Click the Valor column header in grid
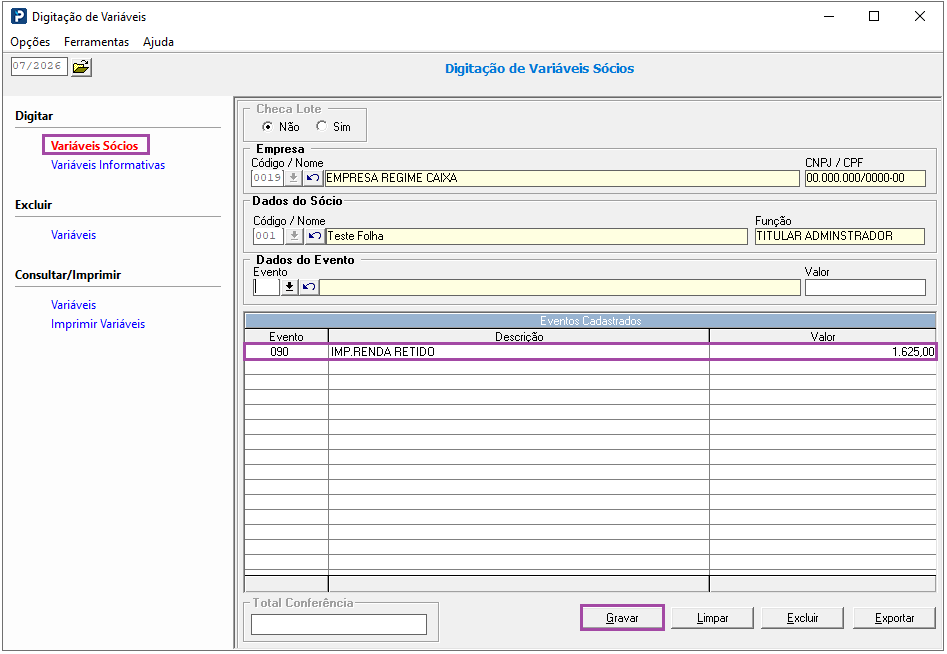 click(x=823, y=336)
